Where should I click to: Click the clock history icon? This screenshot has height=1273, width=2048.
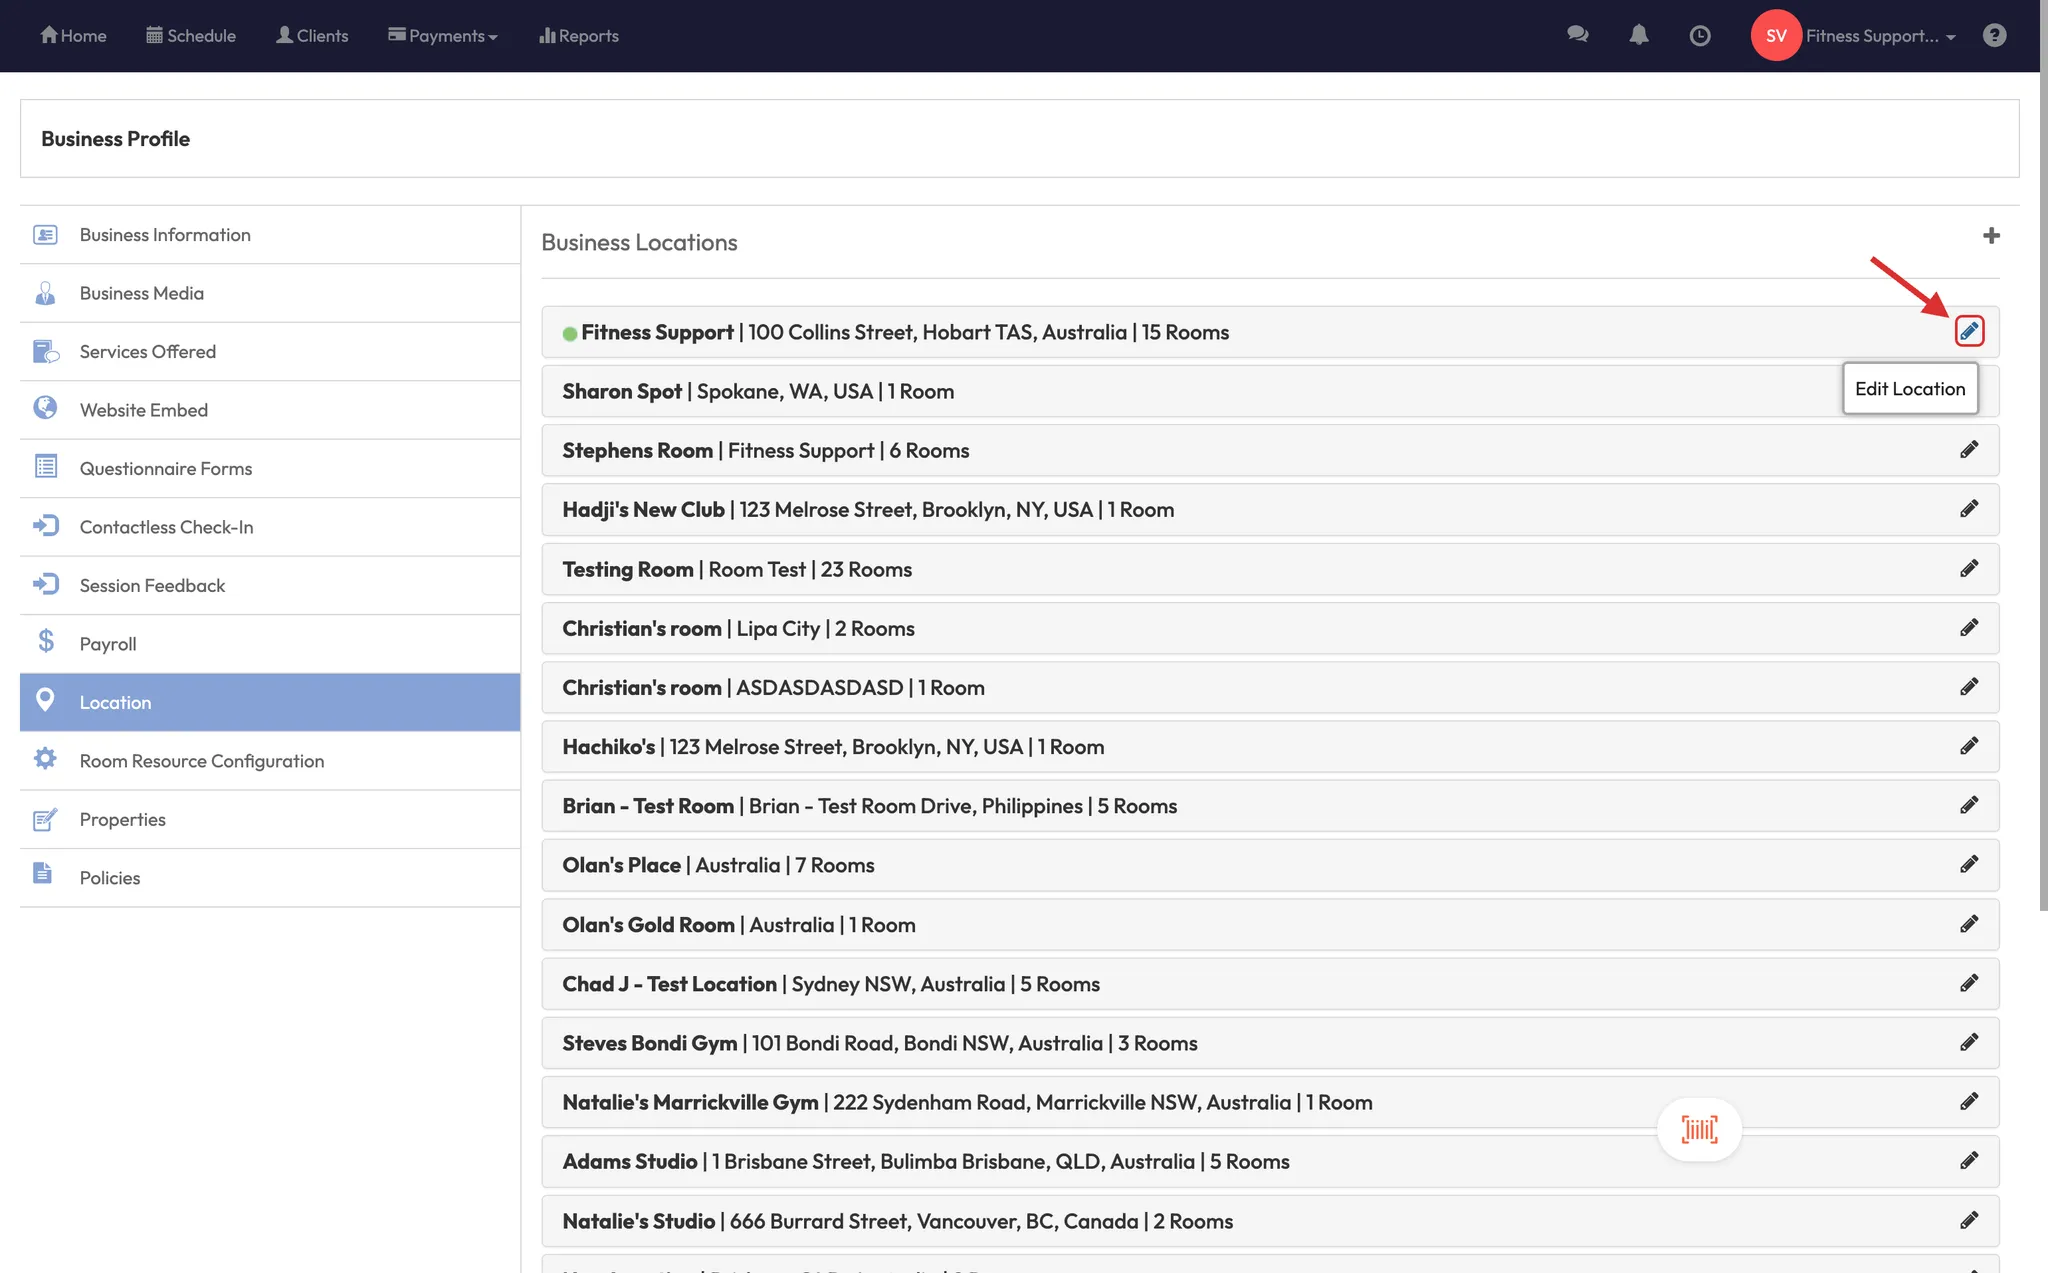tap(1699, 36)
